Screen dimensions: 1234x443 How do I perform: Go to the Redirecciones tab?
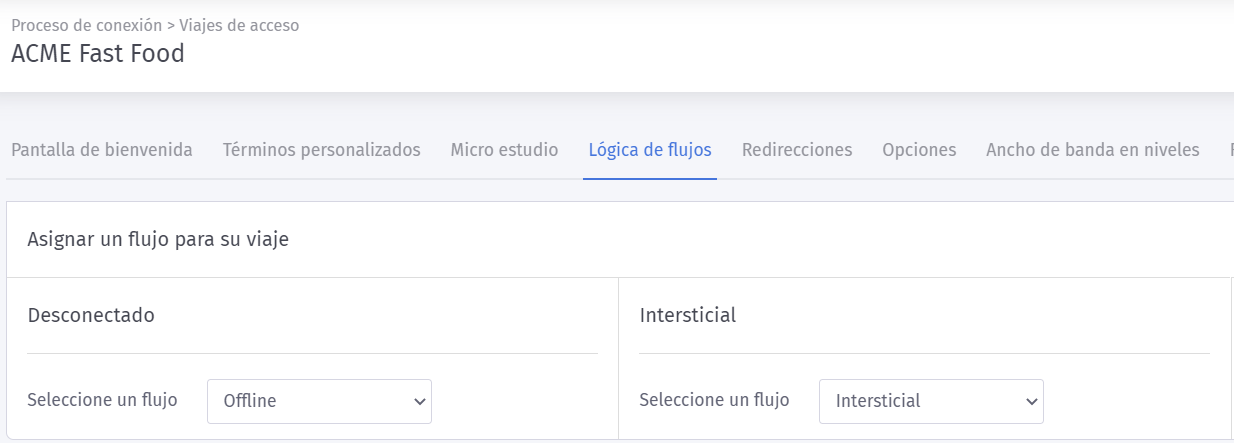(x=797, y=150)
